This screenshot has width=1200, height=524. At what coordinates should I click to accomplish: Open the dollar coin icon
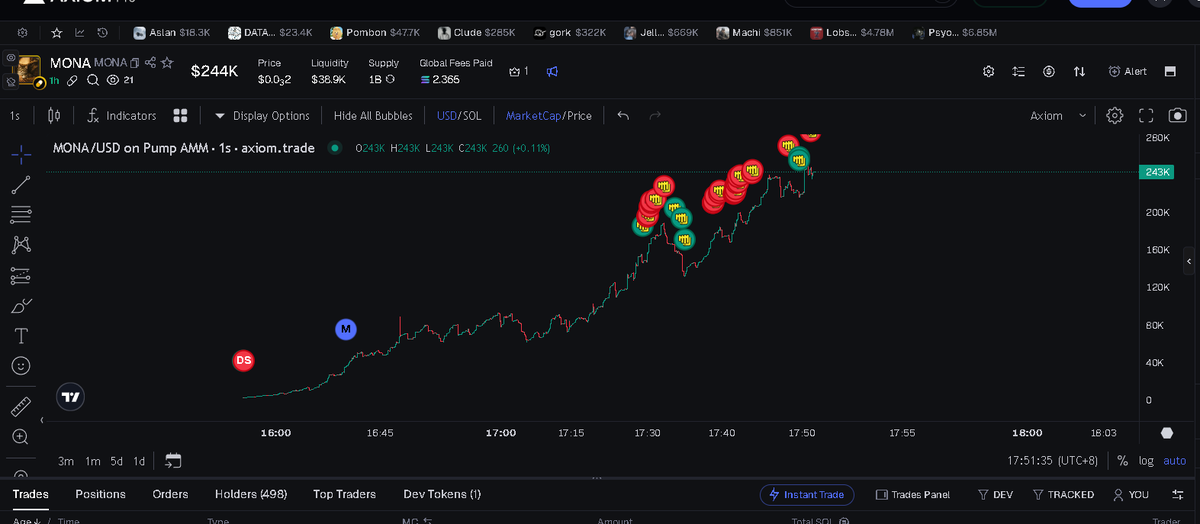pyautogui.click(x=1049, y=72)
